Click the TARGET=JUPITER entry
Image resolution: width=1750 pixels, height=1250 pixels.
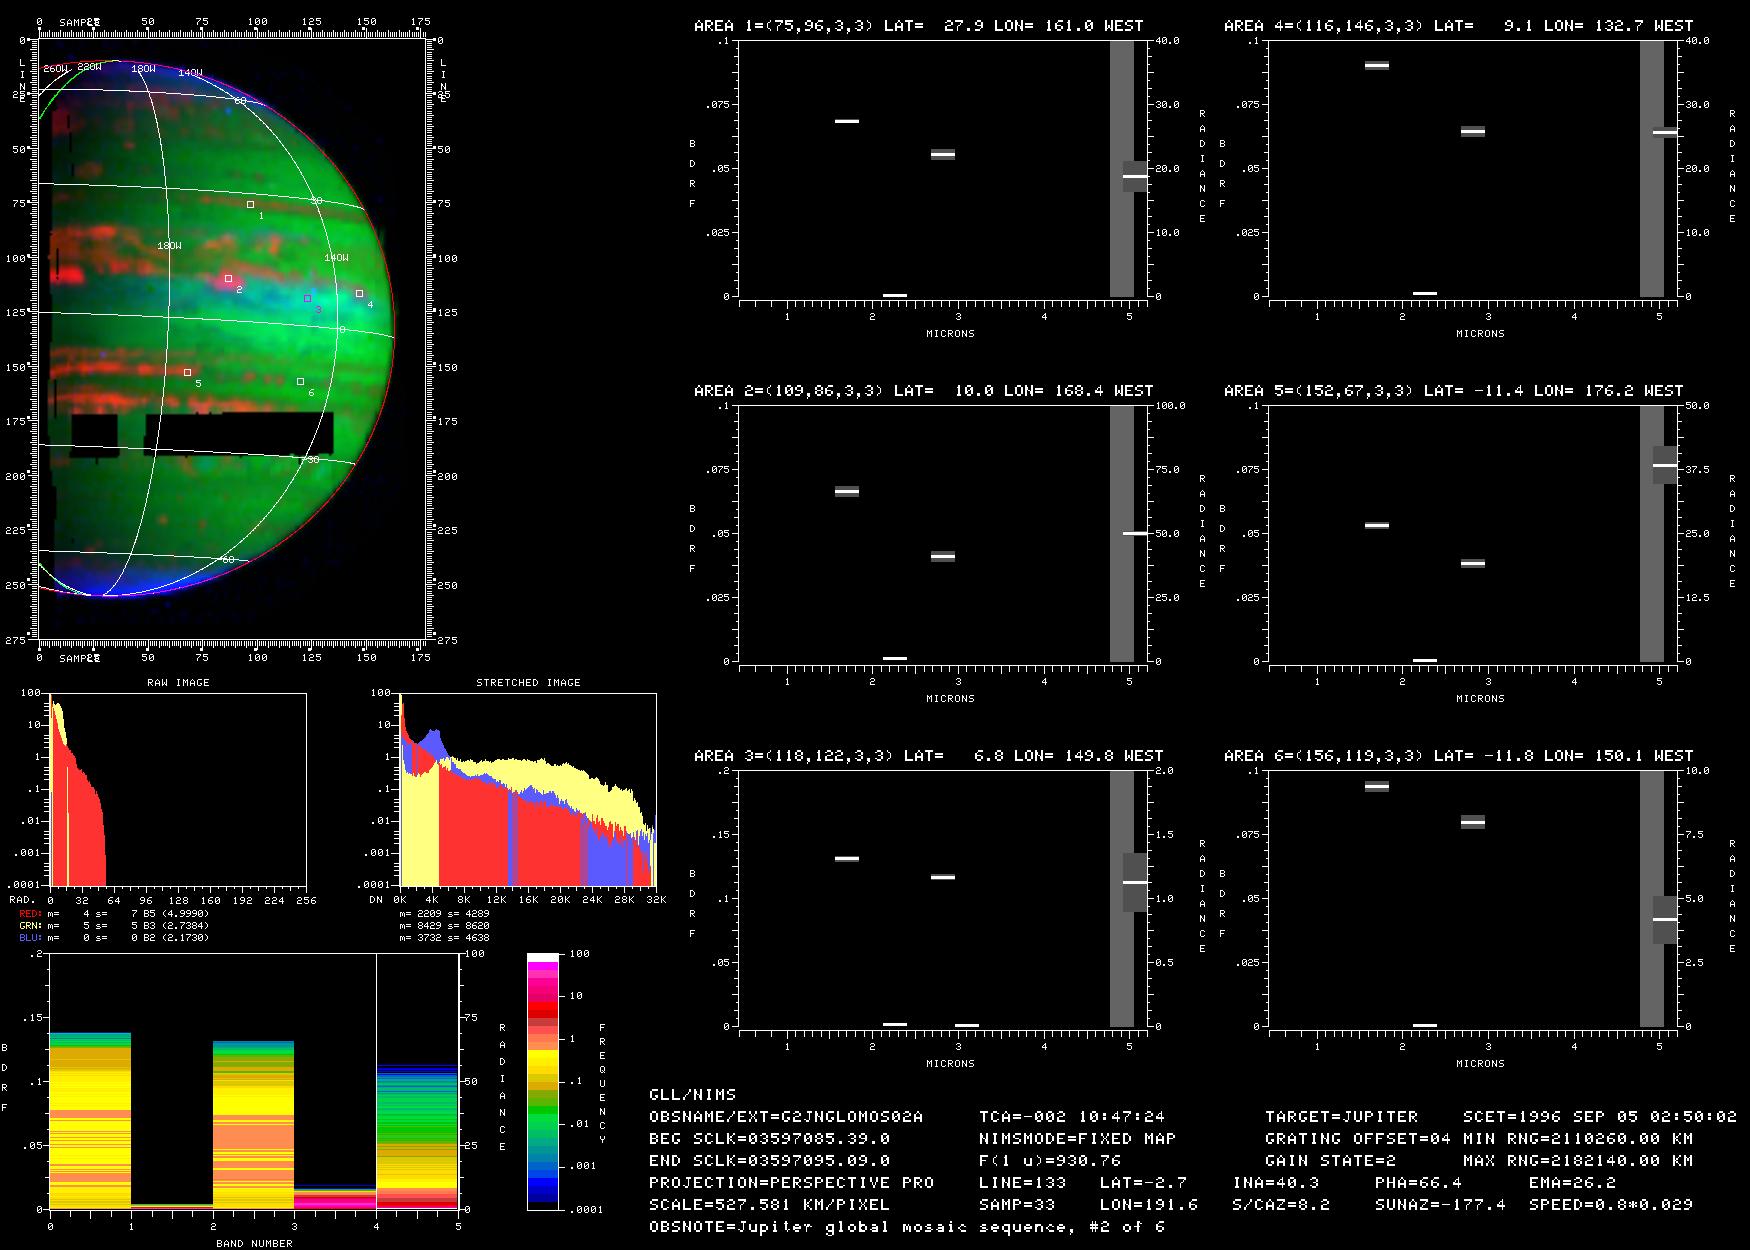(x=1341, y=1117)
